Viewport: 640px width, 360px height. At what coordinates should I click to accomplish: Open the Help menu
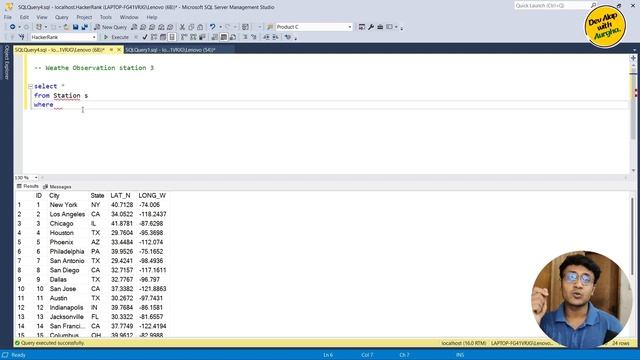(x=152, y=17)
